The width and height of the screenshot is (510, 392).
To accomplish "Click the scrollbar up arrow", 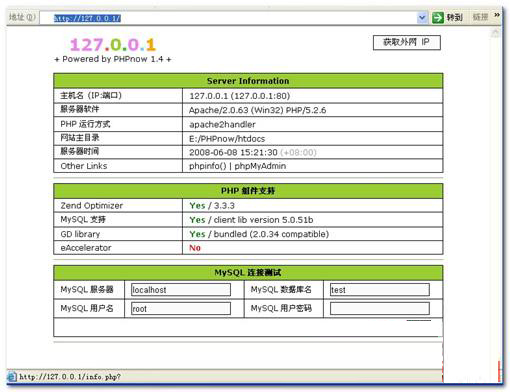I will pos(495,32).
